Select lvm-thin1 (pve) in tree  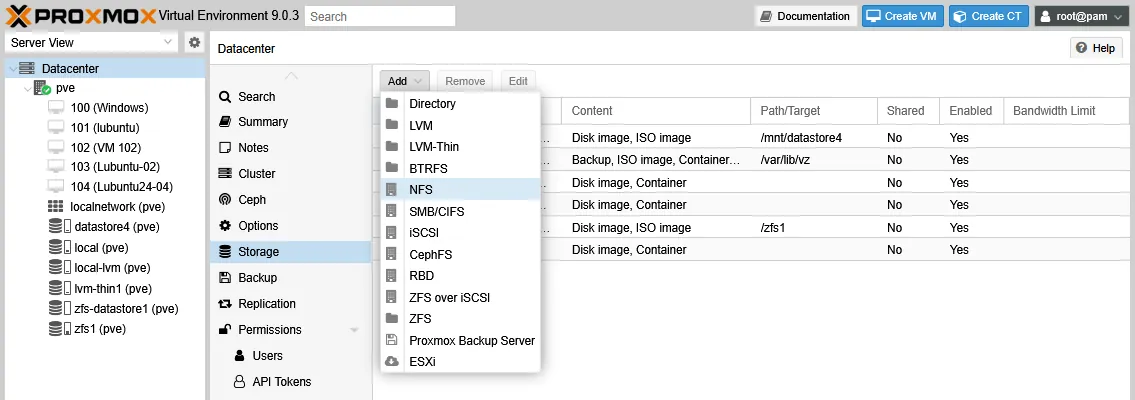pyautogui.click(x=113, y=289)
